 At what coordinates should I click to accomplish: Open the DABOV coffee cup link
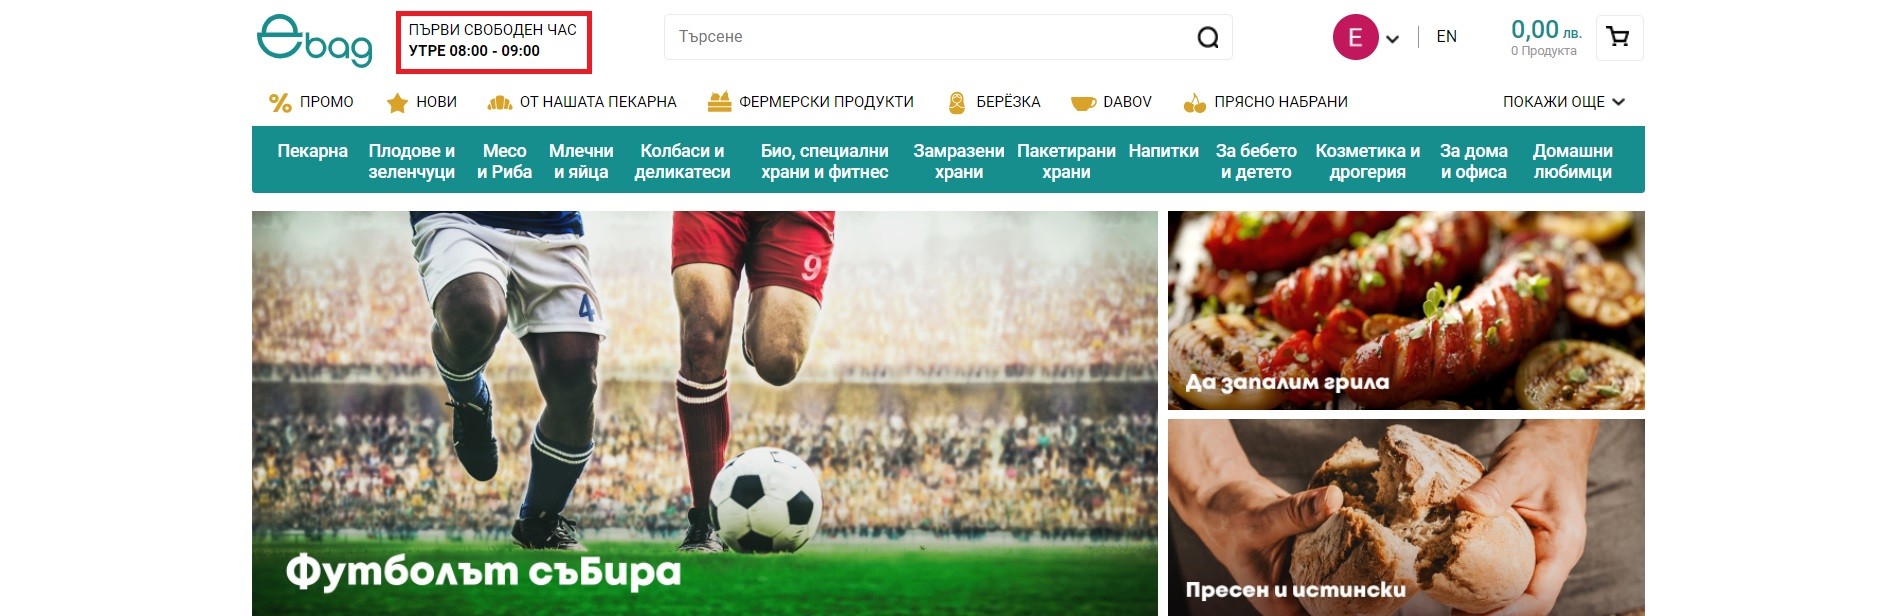click(x=1111, y=102)
